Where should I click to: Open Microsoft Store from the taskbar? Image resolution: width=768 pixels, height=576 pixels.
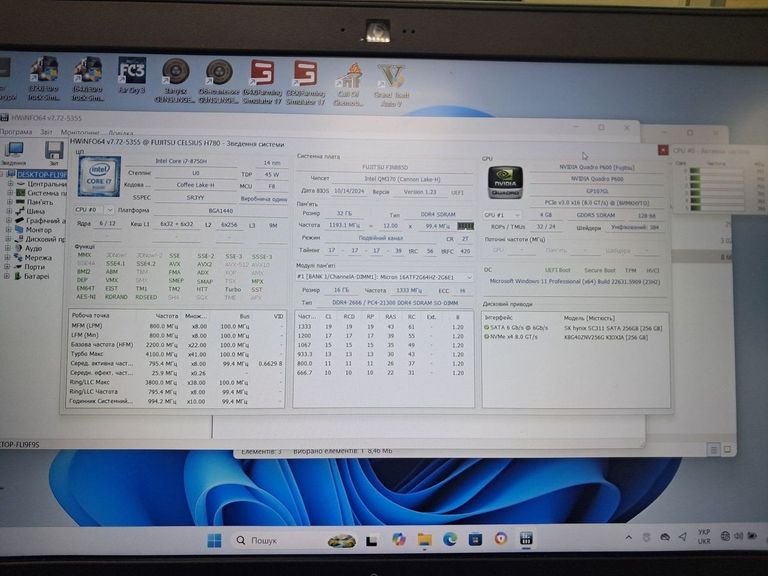(475, 539)
